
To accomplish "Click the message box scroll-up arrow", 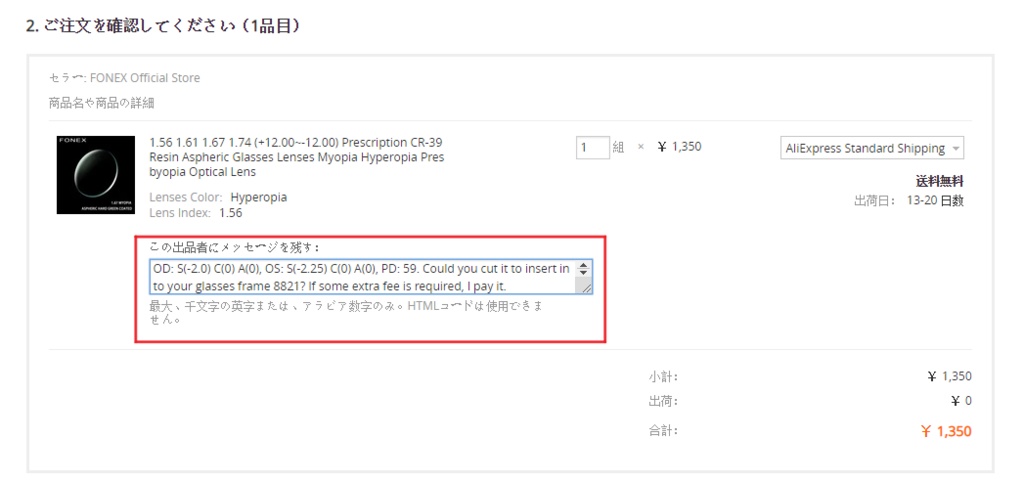I will (584, 265).
